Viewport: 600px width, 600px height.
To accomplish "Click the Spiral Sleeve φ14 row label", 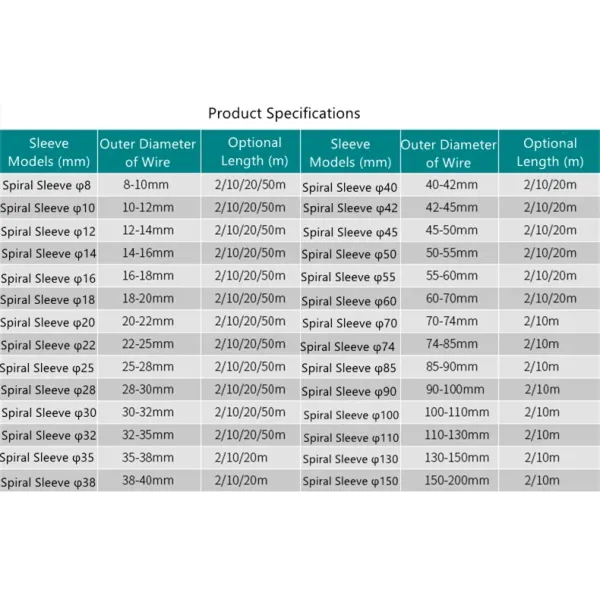I will pos(49,253).
